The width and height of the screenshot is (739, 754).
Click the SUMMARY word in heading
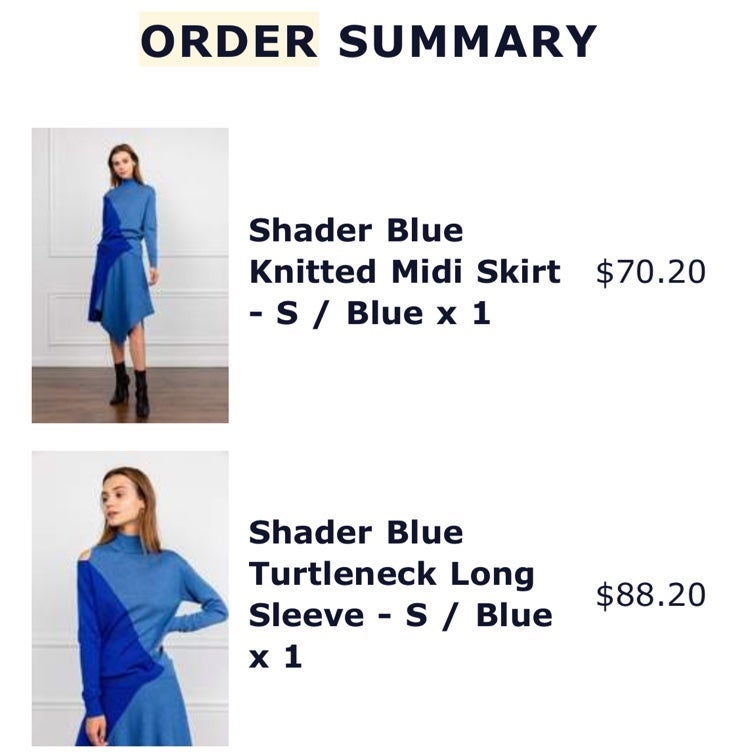[467, 41]
